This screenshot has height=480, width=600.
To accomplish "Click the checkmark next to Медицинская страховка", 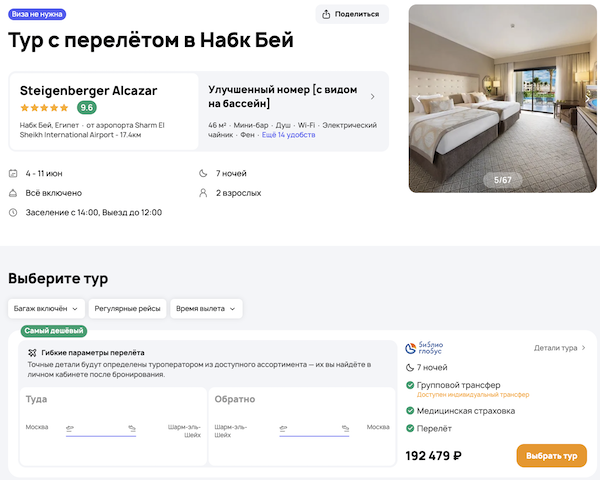I will tap(410, 410).
